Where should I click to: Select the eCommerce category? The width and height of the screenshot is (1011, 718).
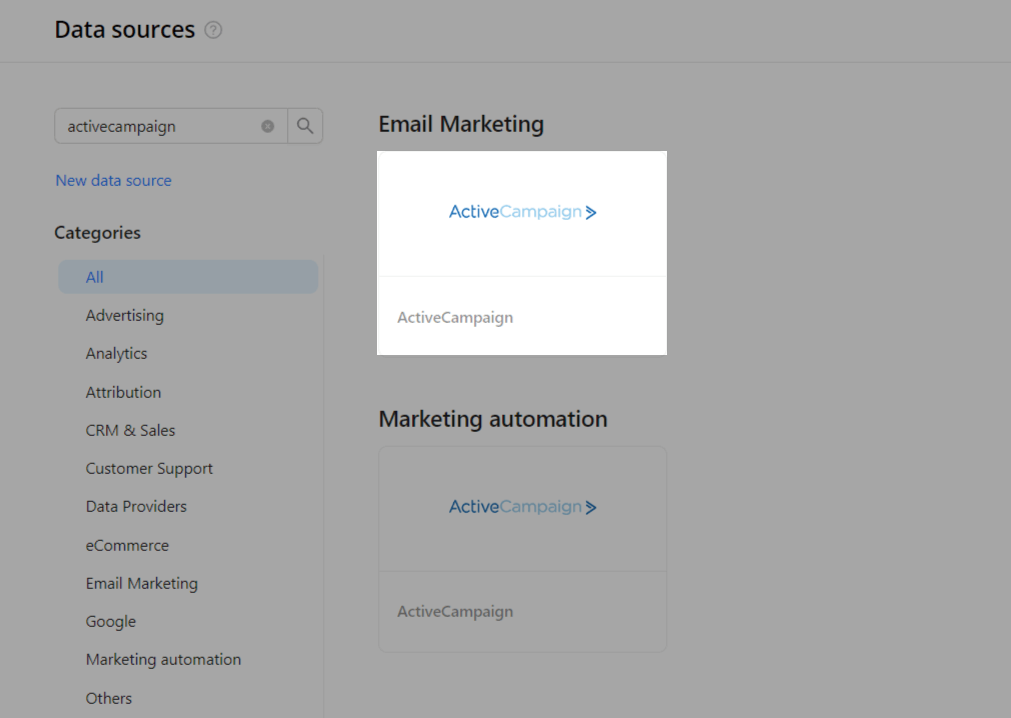[127, 545]
